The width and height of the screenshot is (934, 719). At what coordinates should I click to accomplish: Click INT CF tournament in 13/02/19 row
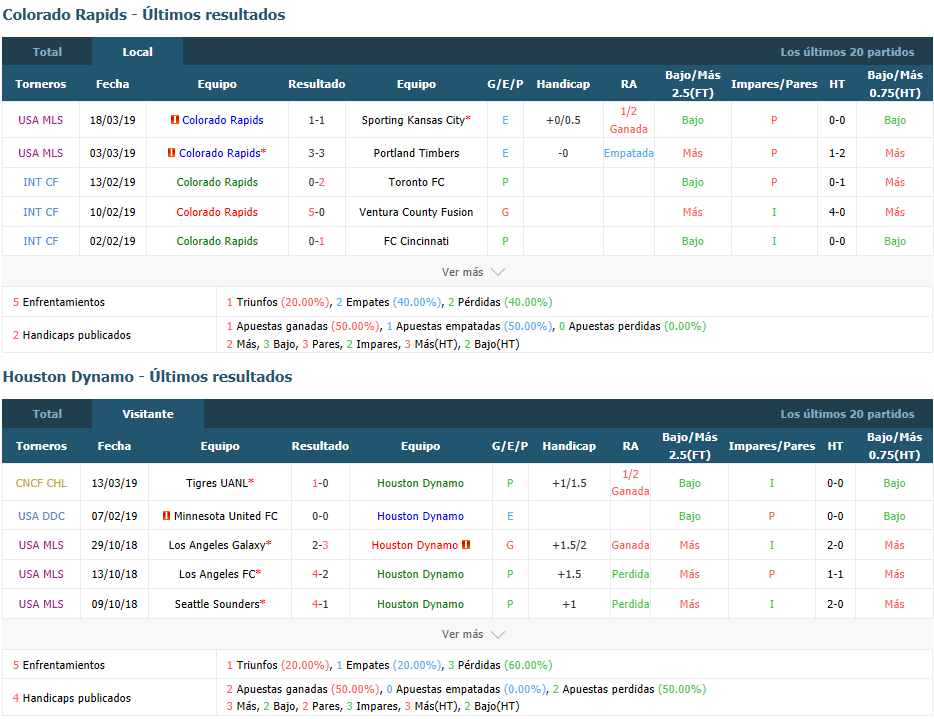(x=41, y=182)
